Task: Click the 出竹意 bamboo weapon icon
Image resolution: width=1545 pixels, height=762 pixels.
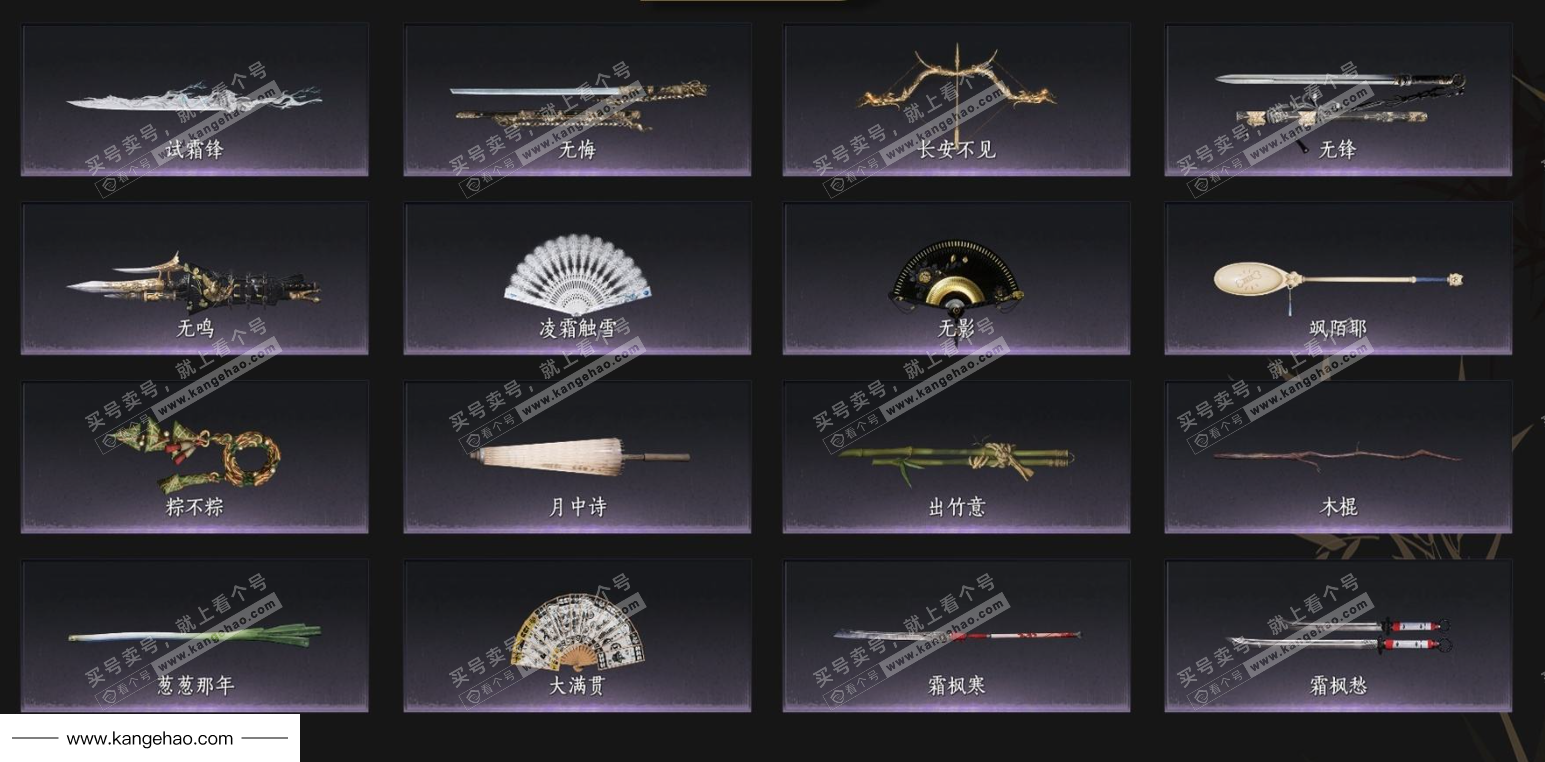Action: click(957, 460)
